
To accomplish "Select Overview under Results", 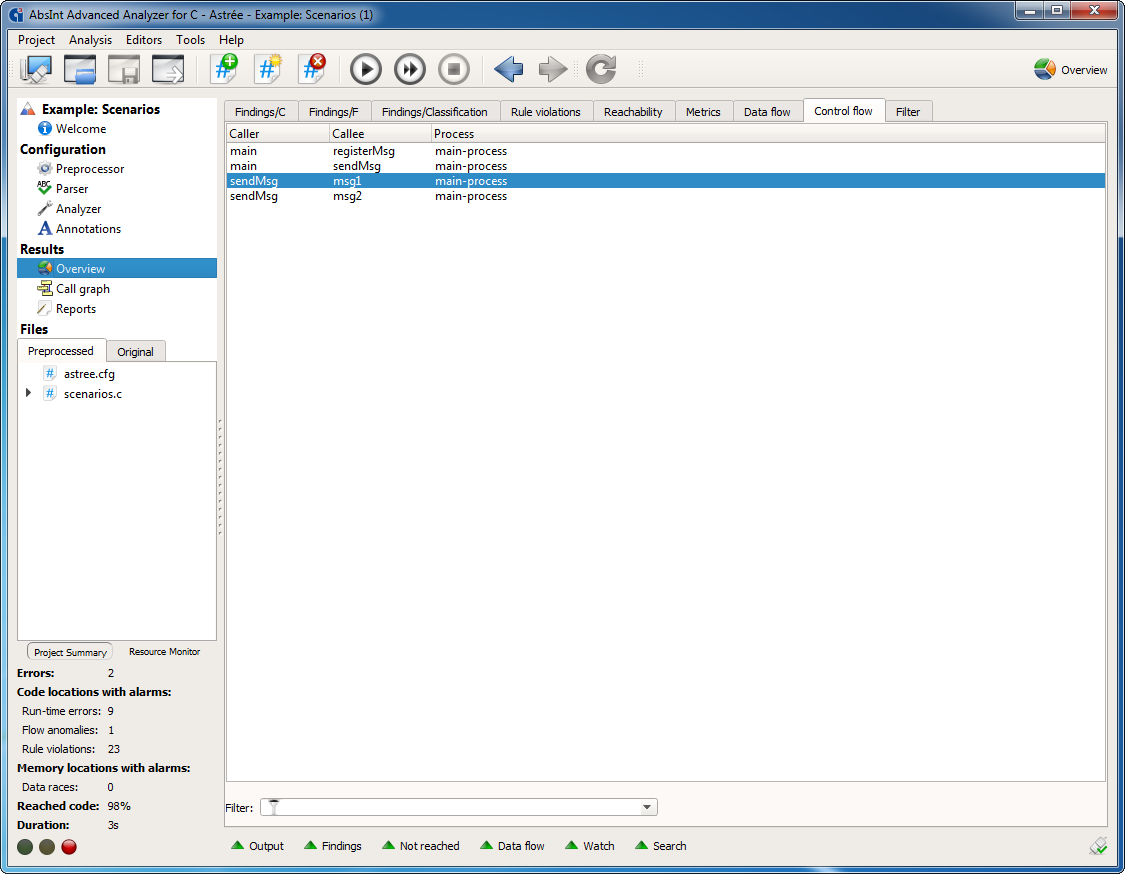I will click(117, 268).
